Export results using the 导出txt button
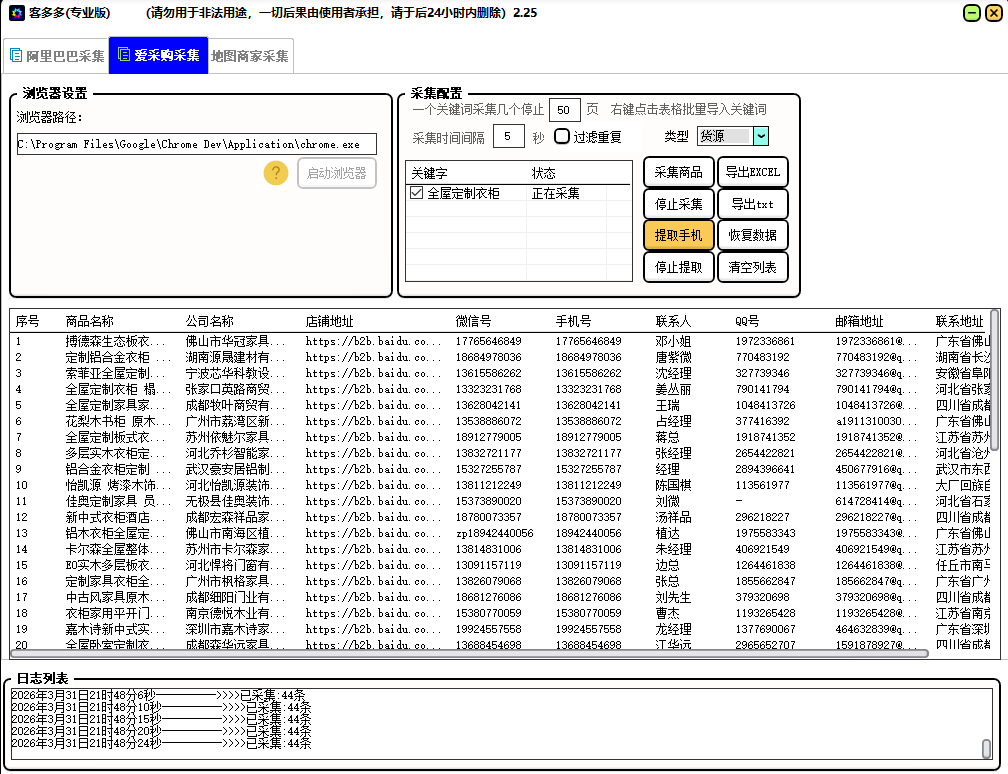This screenshot has width=1008, height=774. (x=753, y=204)
